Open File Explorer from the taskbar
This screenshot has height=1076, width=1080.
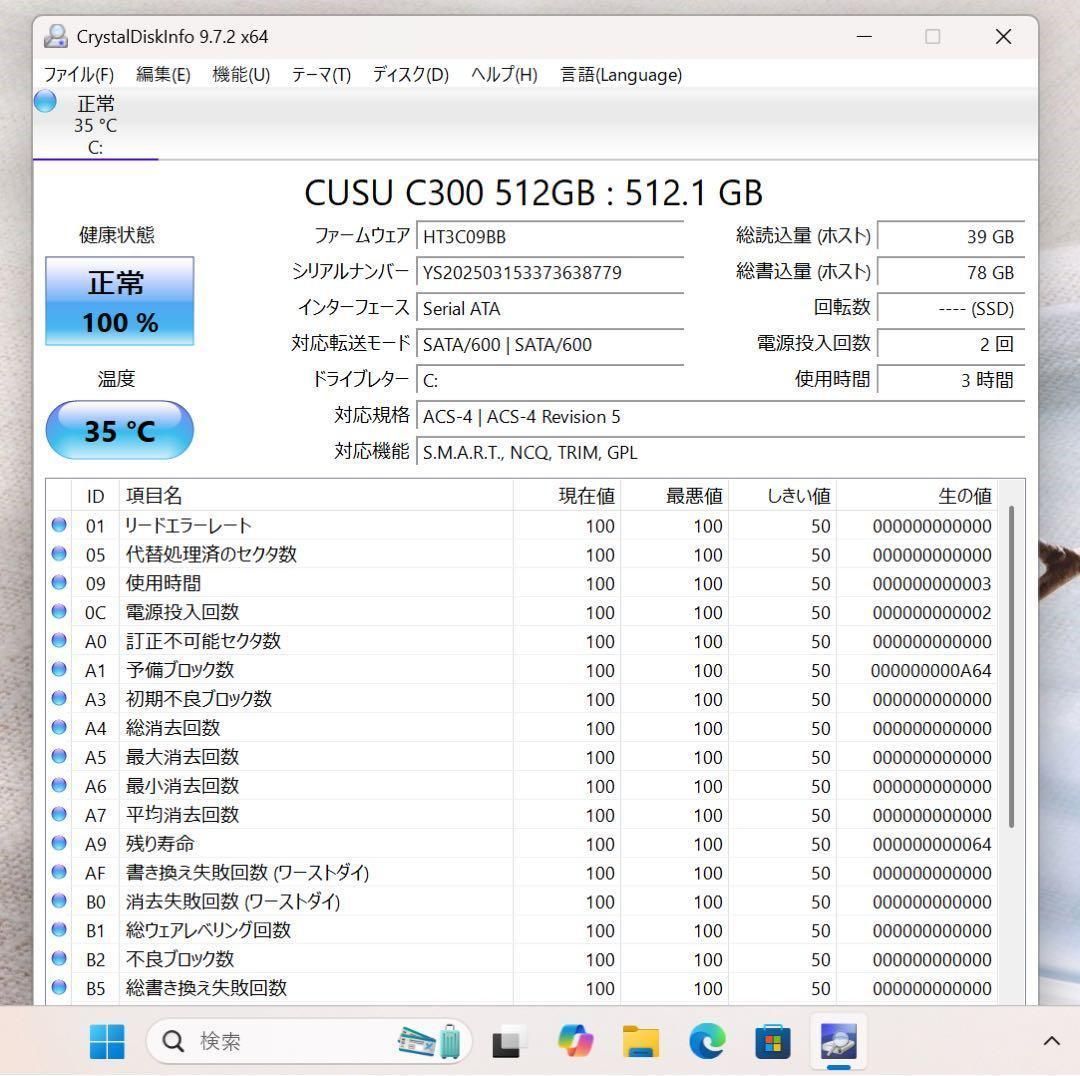pos(640,1042)
